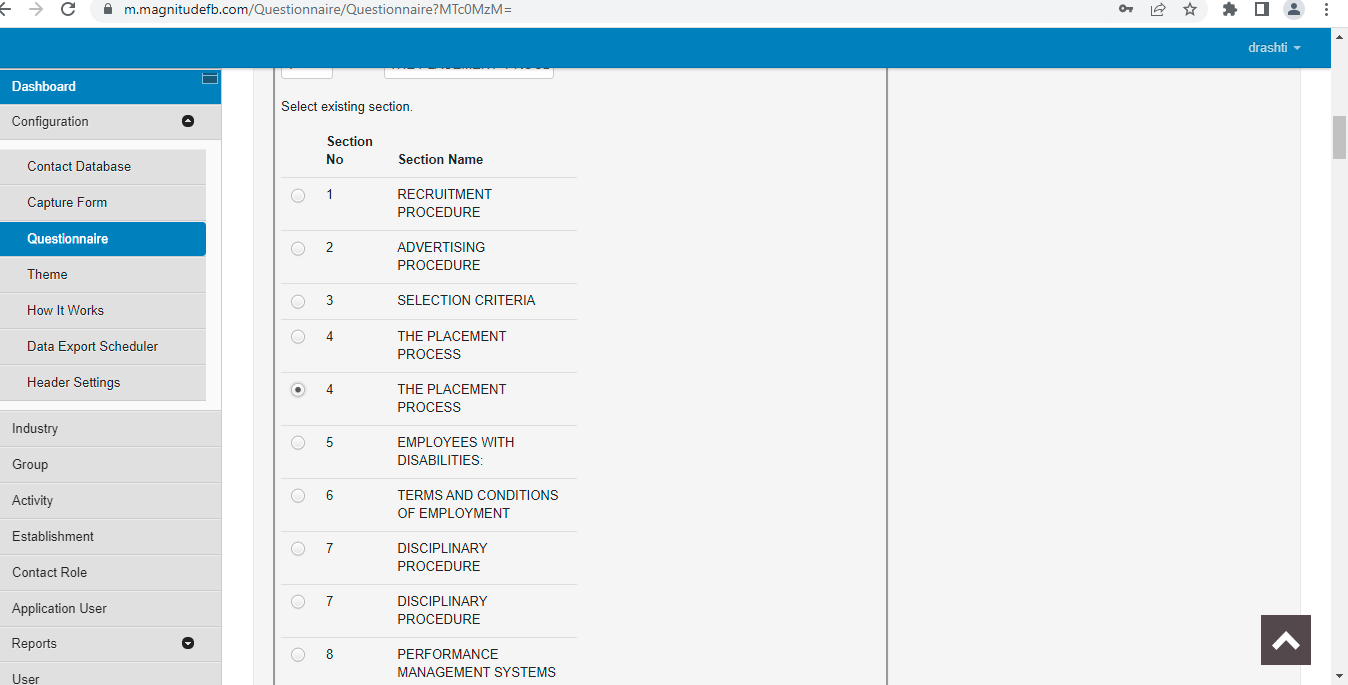
Task: Open the browser side panel icon
Action: [1262, 9]
